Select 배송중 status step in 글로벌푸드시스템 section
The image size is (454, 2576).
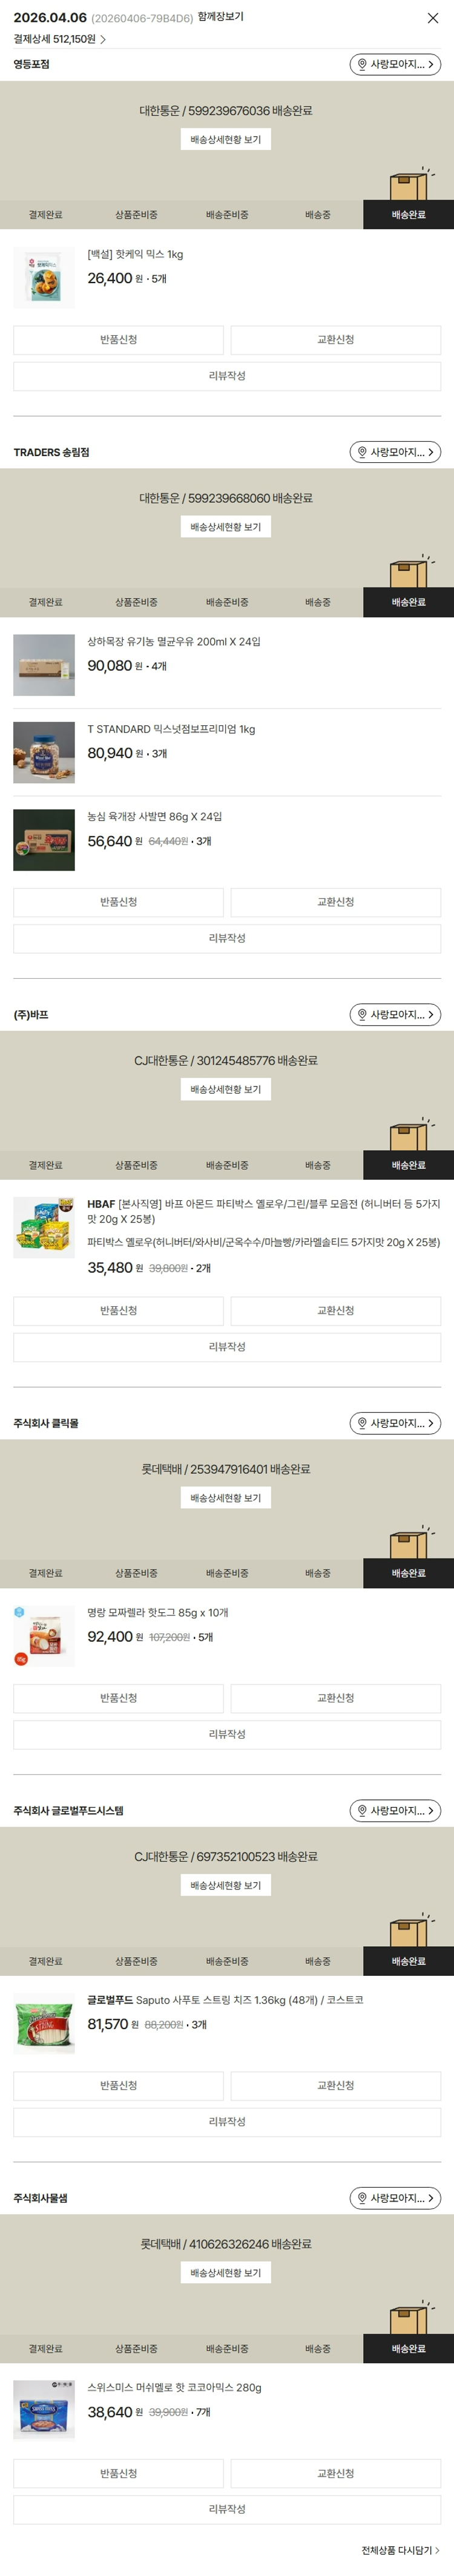pyautogui.click(x=318, y=1961)
